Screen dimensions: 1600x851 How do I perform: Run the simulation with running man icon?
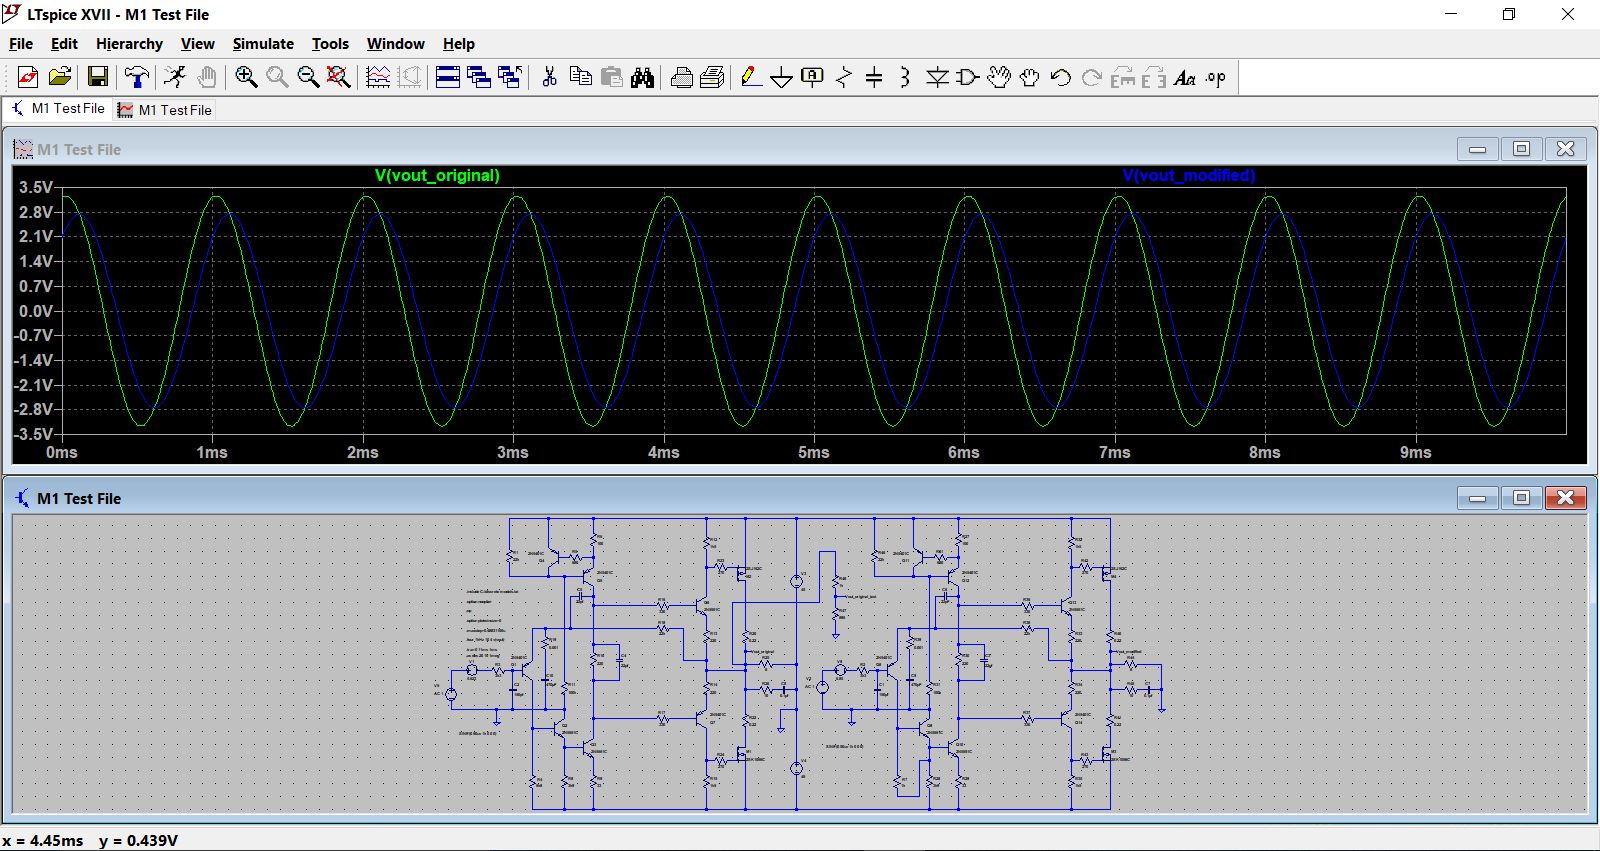(175, 77)
